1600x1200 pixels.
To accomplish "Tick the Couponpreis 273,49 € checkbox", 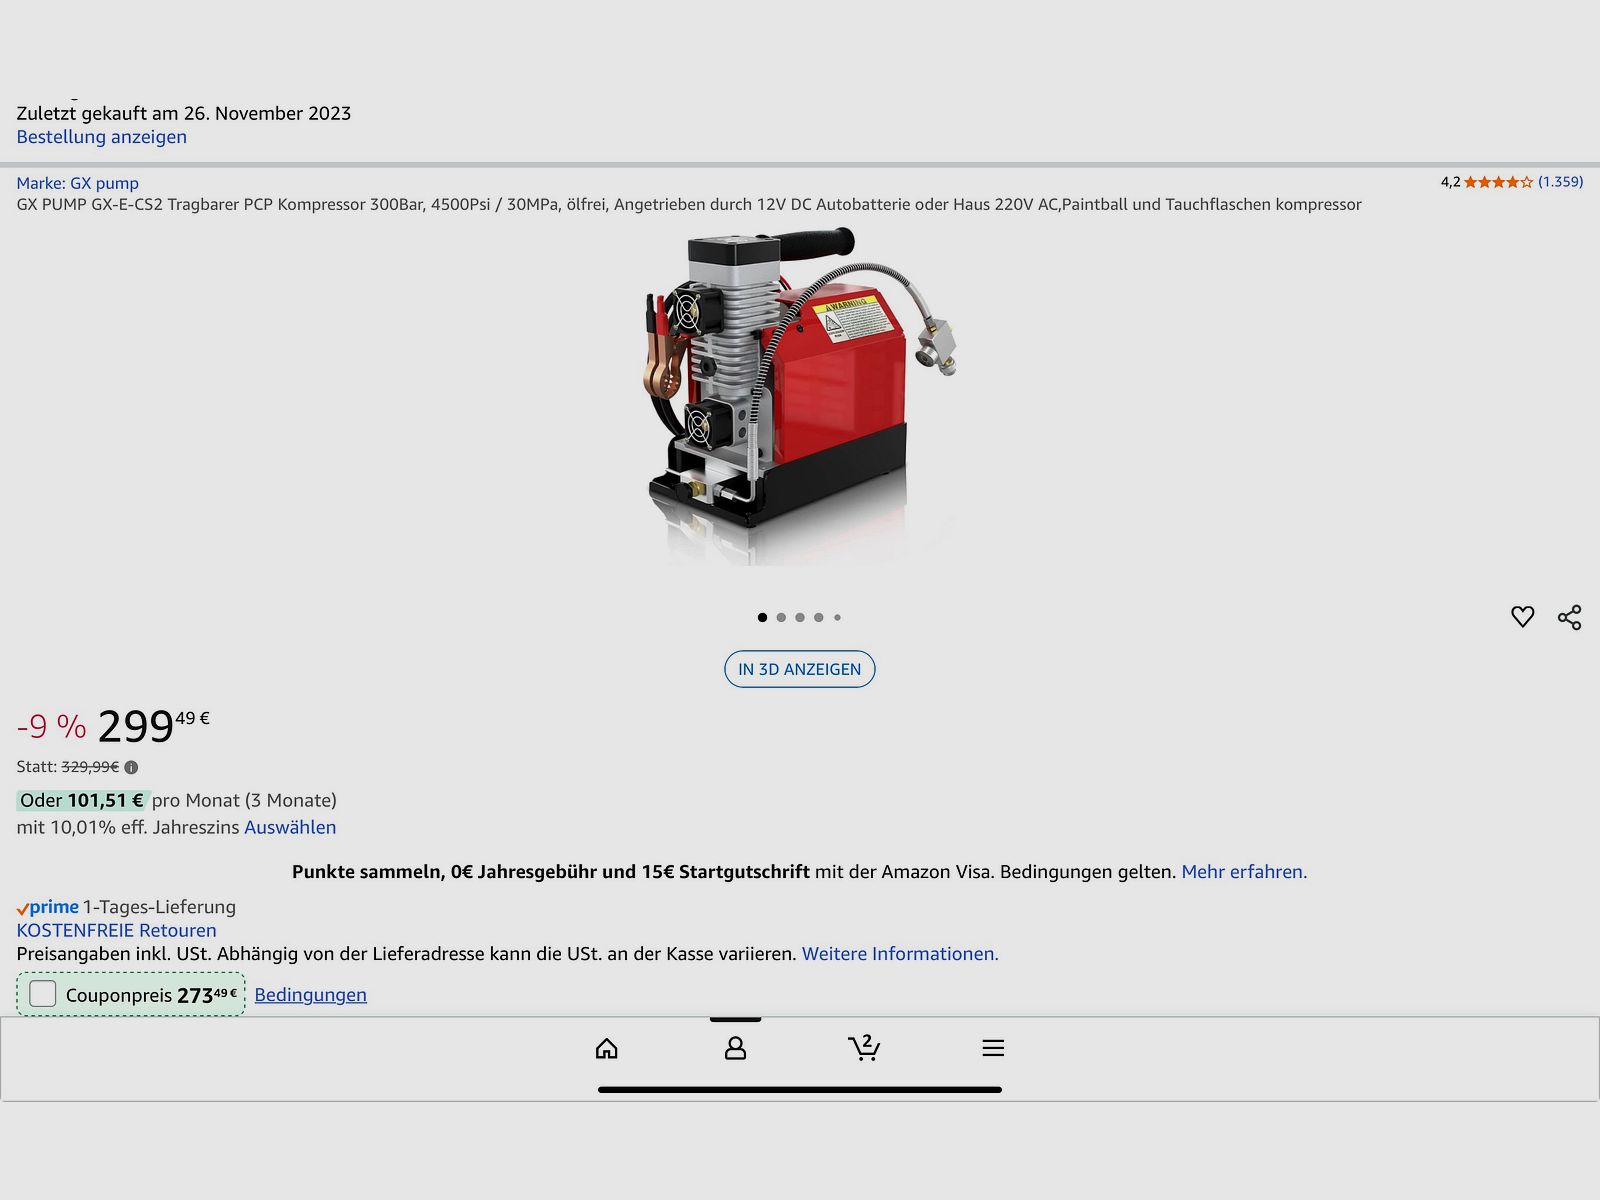I will click(x=43, y=993).
